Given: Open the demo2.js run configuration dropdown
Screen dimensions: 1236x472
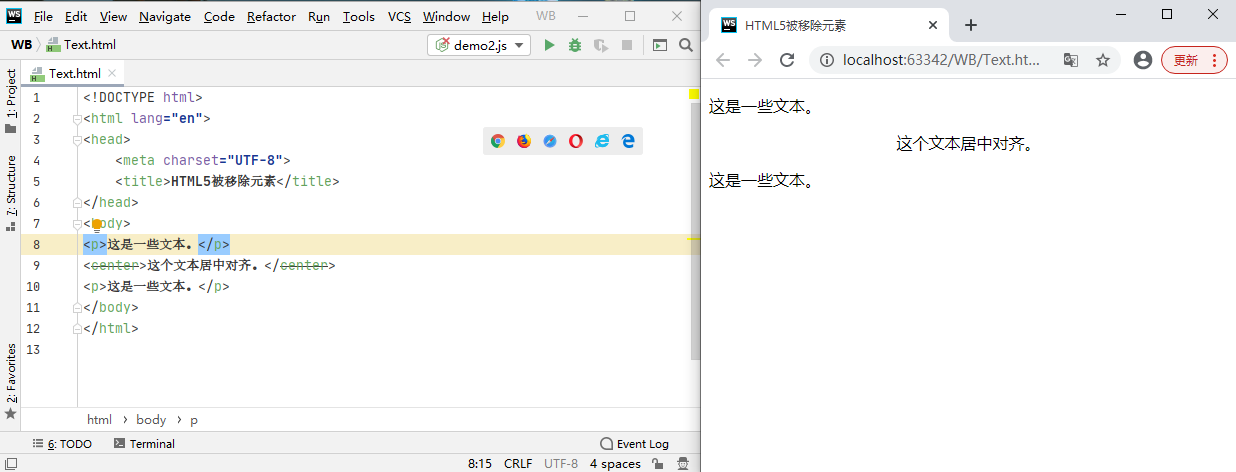Looking at the screenshot, I should coord(479,45).
